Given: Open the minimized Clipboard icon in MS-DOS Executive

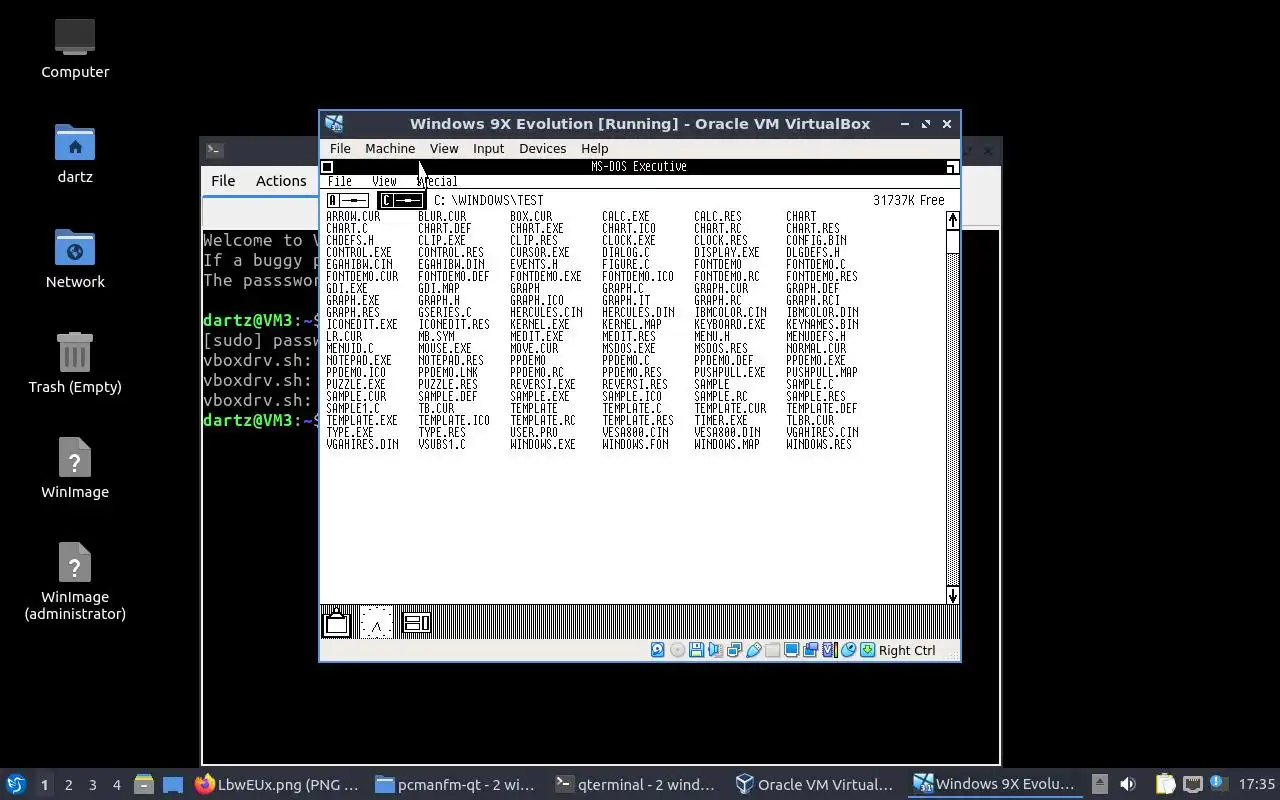Looking at the screenshot, I should tap(337, 623).
